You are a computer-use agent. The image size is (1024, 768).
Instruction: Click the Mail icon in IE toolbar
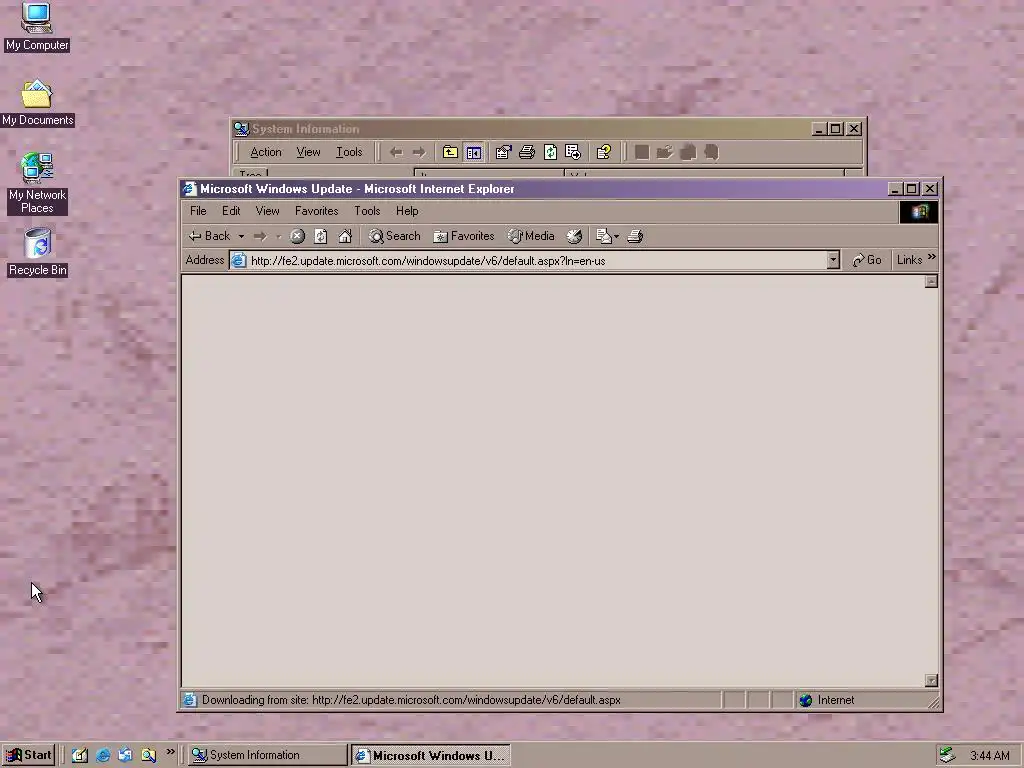click(x=603, y=236)
